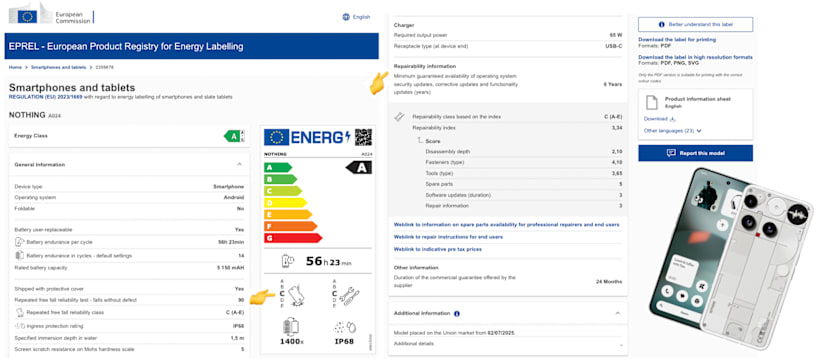Click the '24 Months' guarantee duration value
Viewport: 829px width, 364px height.
[x=609, y=281]
